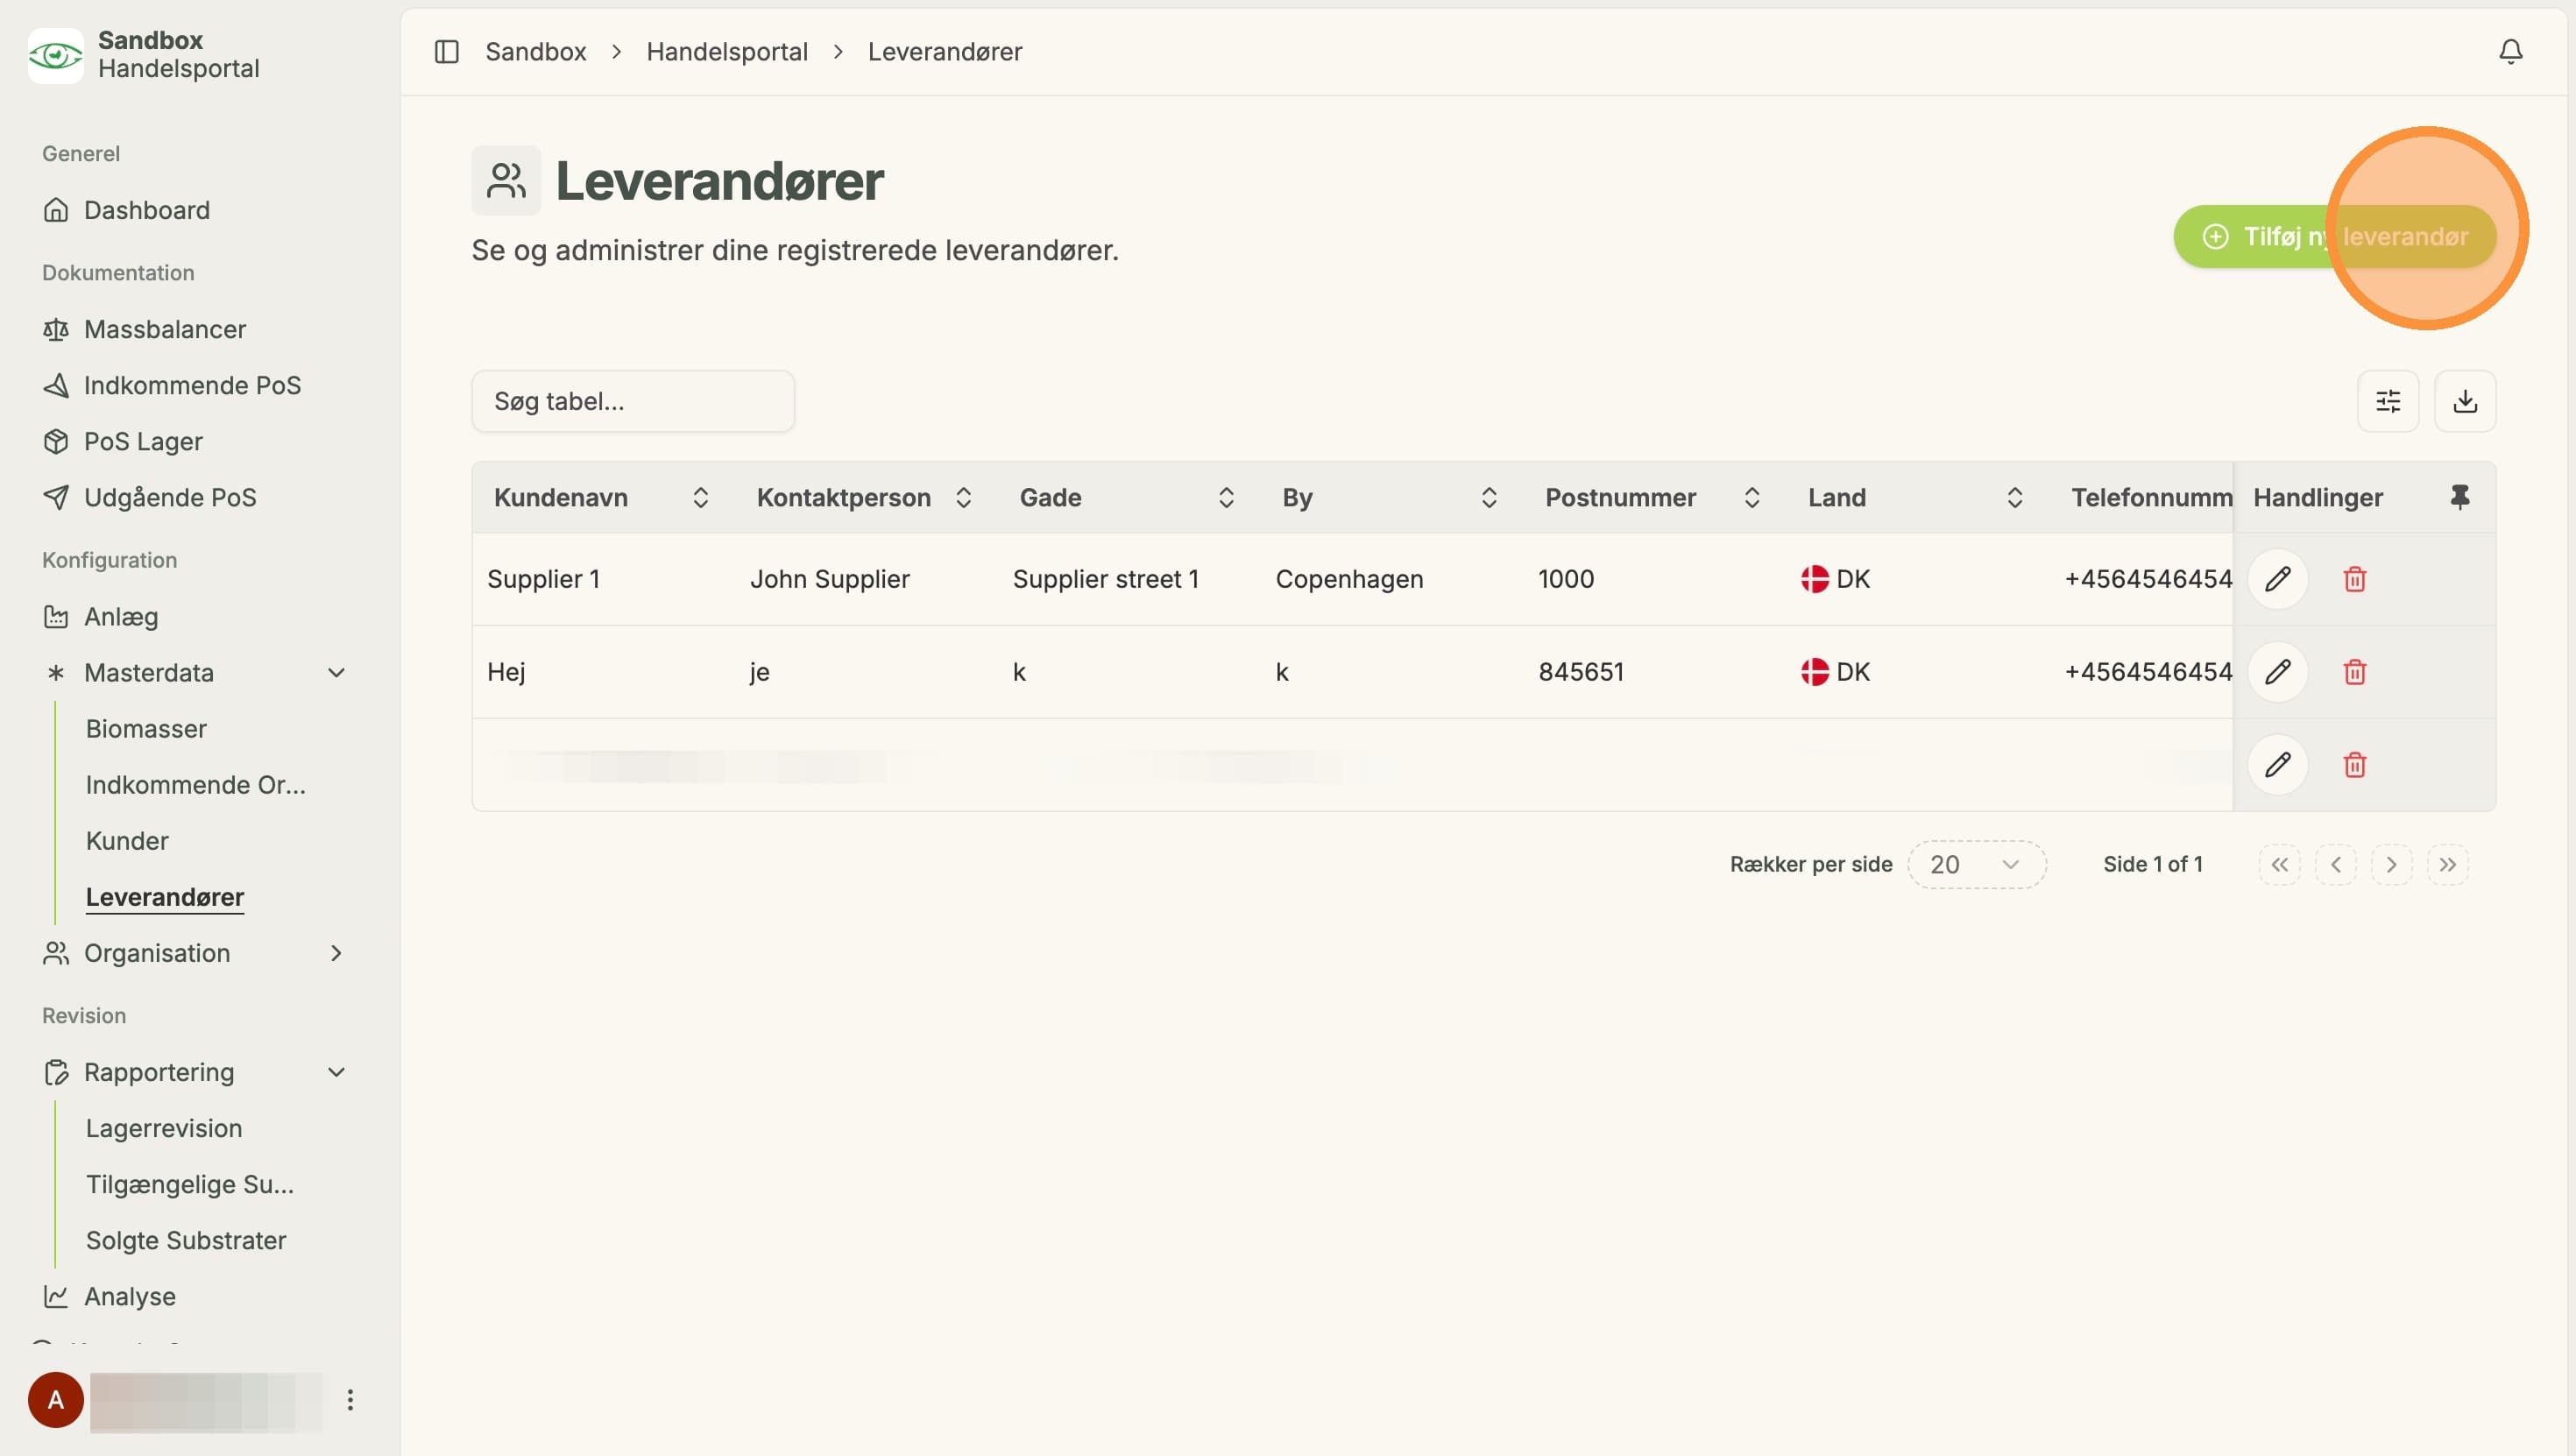Image resolution: width=2576 pixels, height=1456 pixels.
Task: Expand the Organisation menu
Action: point(337,953)
